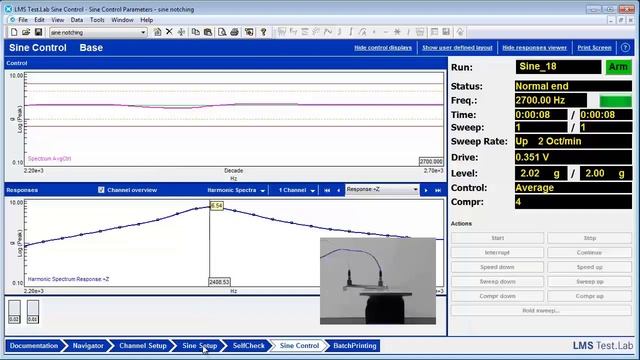Click the shaker video thumbnail
Viewport: 640px width, 360px height.
pos(378,281)
